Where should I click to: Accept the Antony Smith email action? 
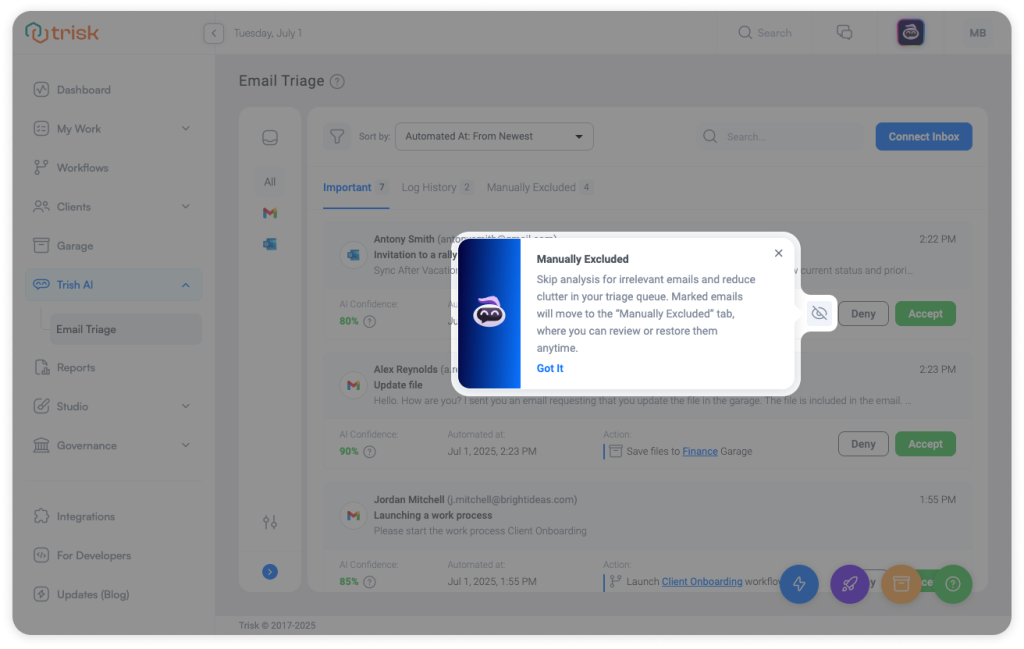tap(925, 313)
